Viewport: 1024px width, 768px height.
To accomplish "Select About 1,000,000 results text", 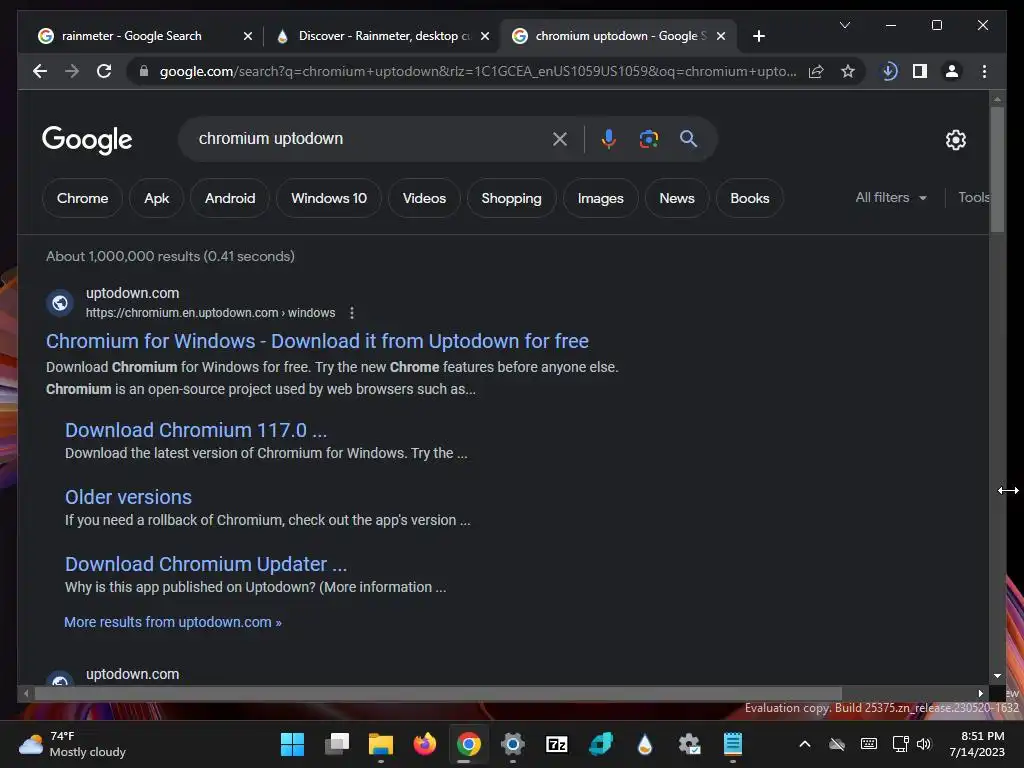I will click(x=170, y=256).
